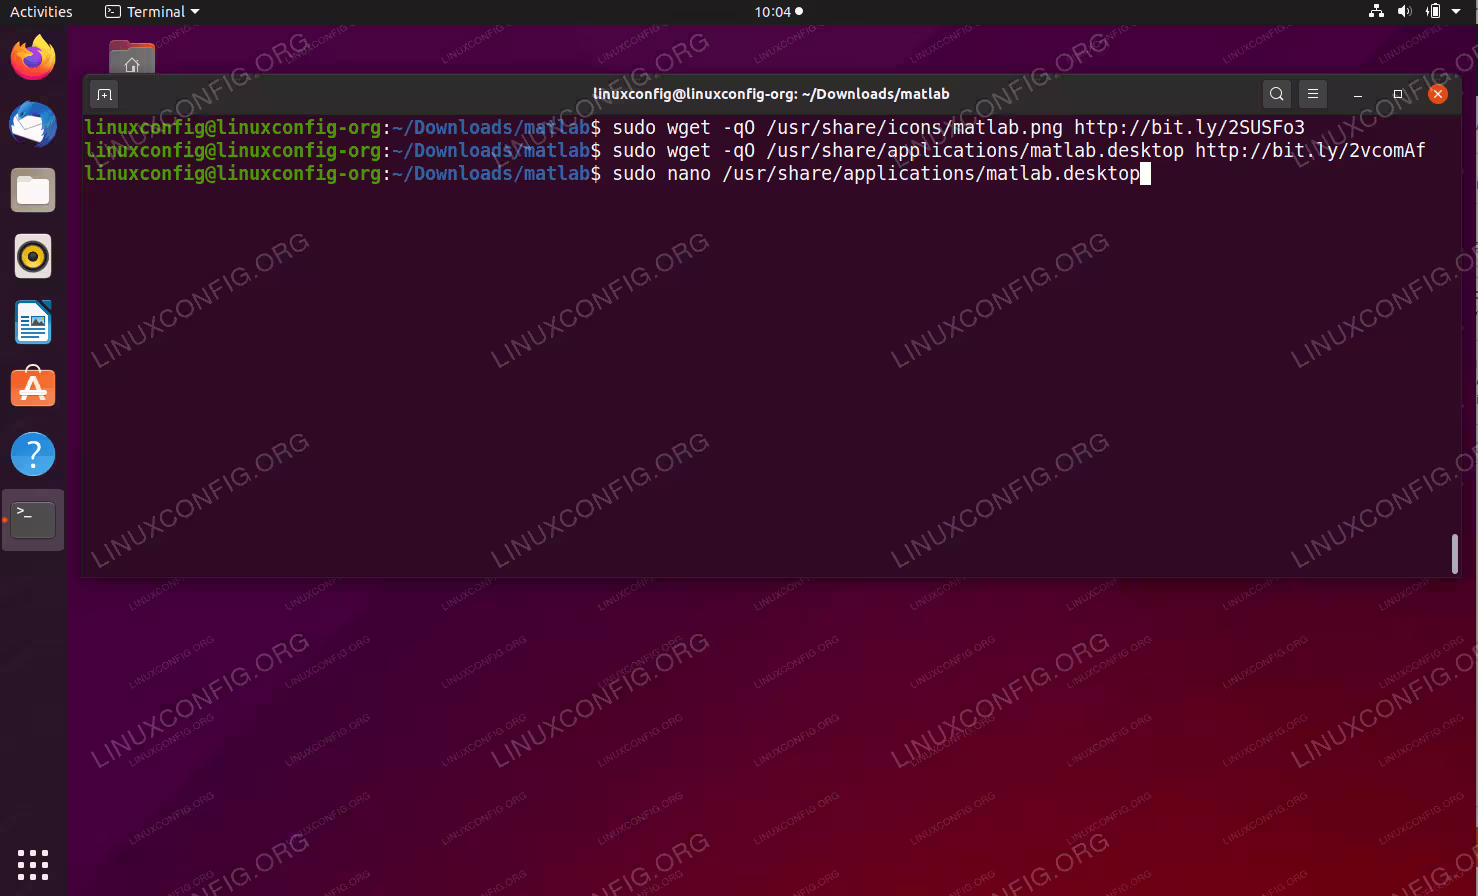The height and width of the screenshot is (896, 1478).
Task: Open a new terminal tab
Action: pyautogui.click(x=104, y=94)
